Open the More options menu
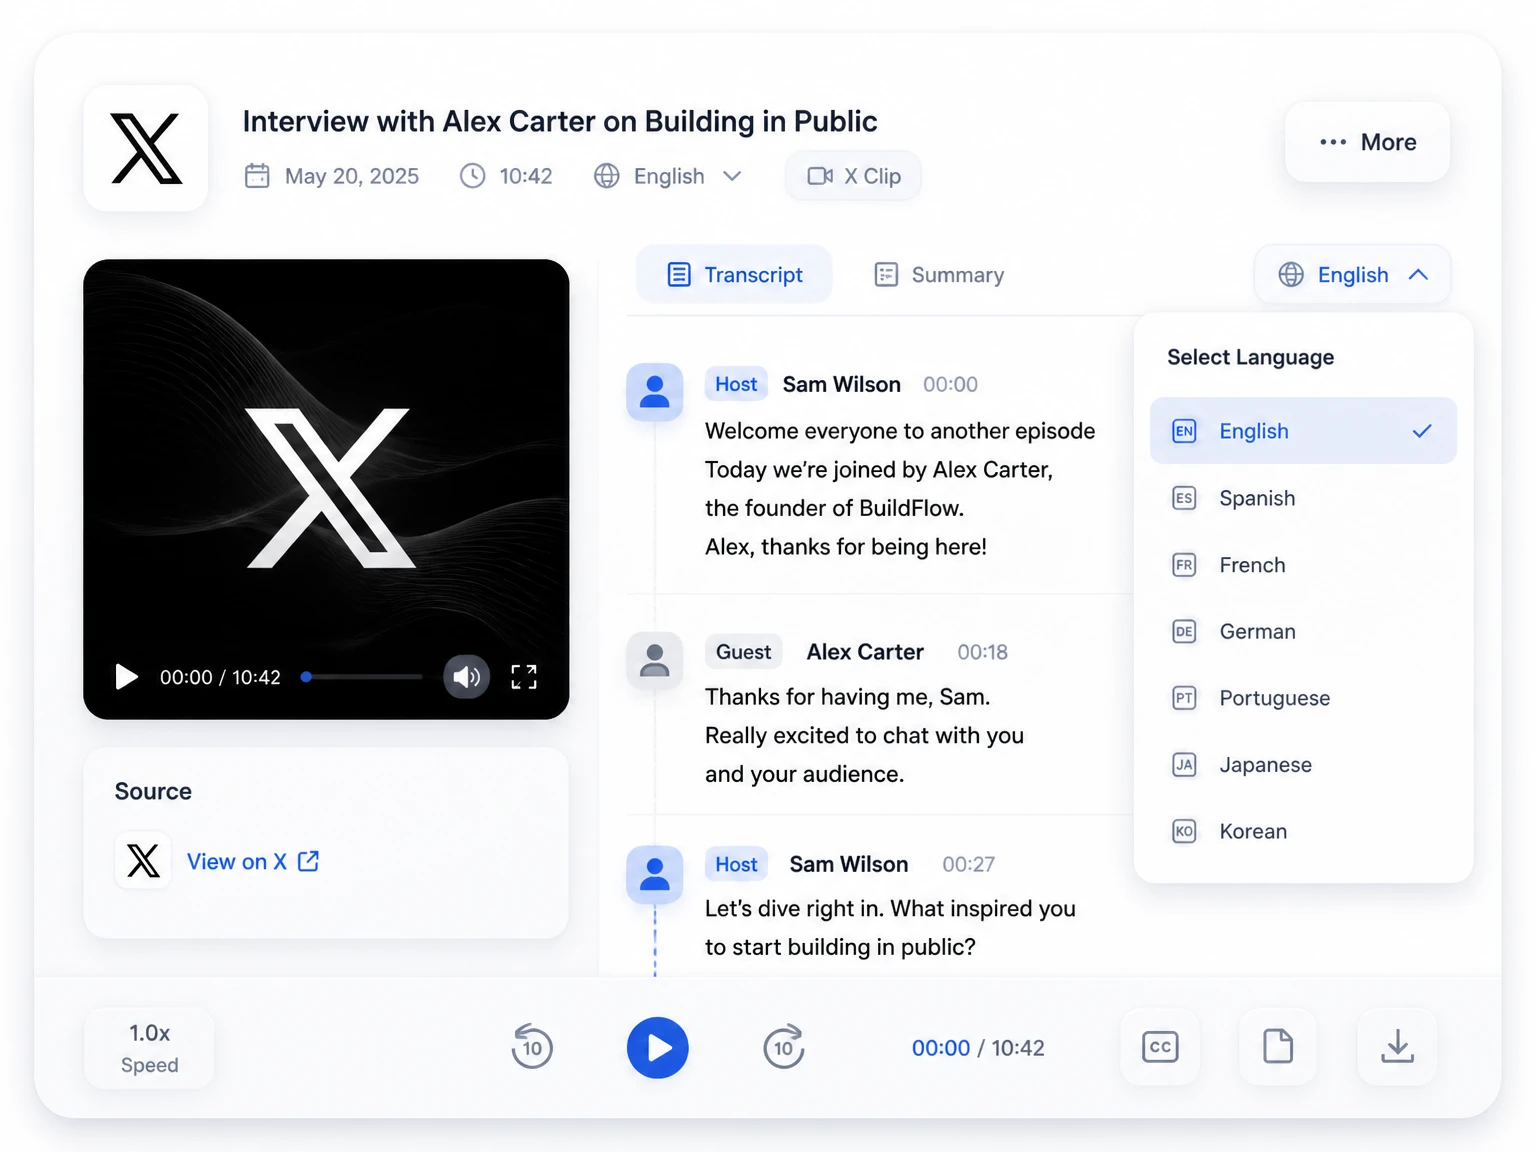The height and width of the screenshot is (1152, 1536). pos(1367,142)
